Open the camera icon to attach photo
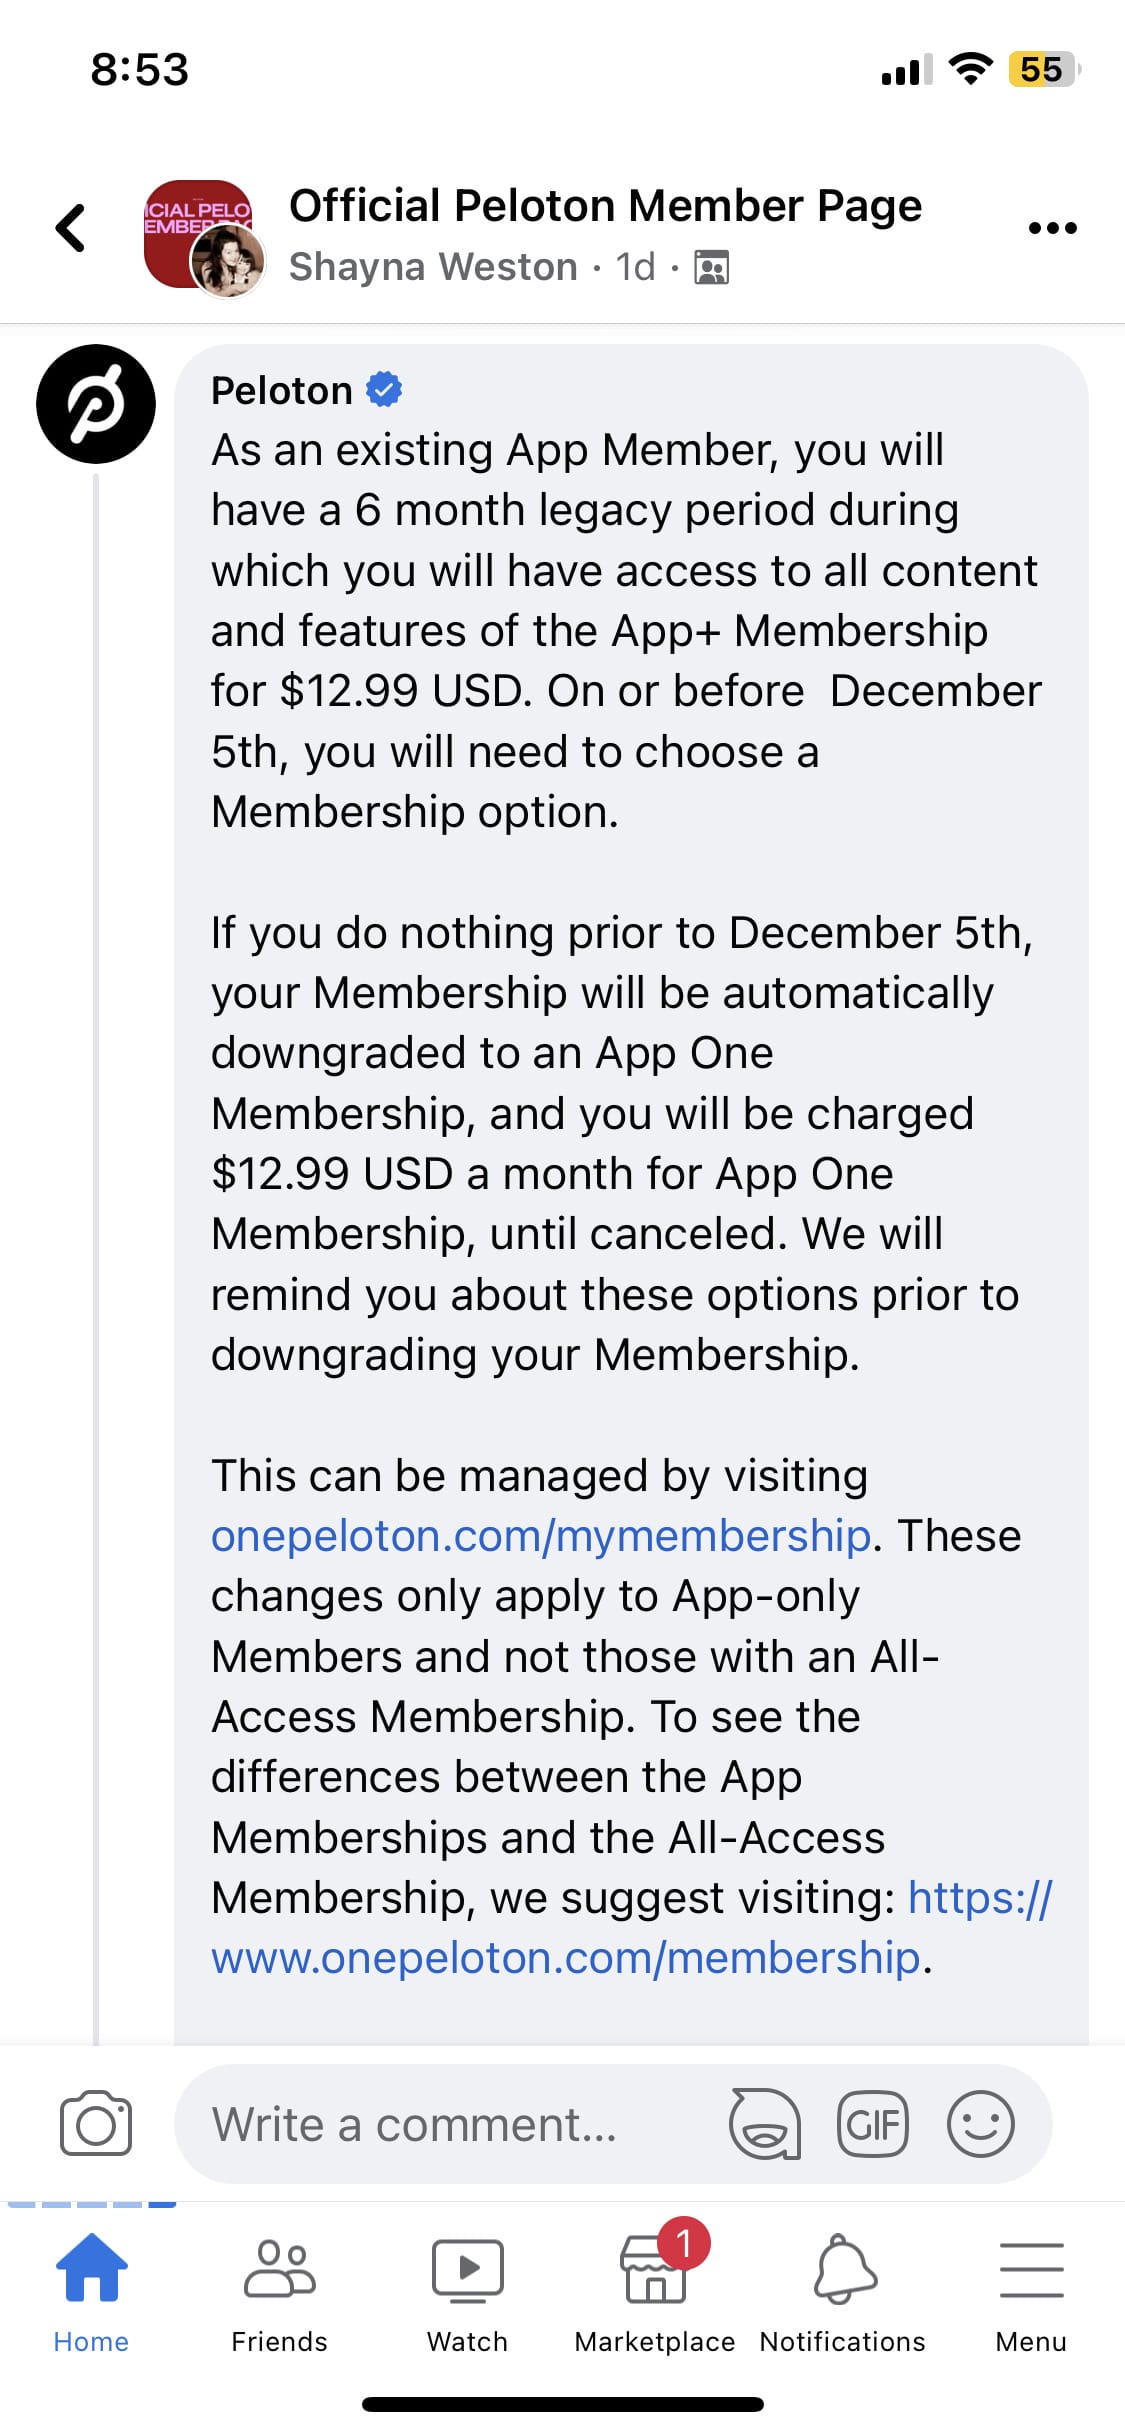 tap(96, 2123)
